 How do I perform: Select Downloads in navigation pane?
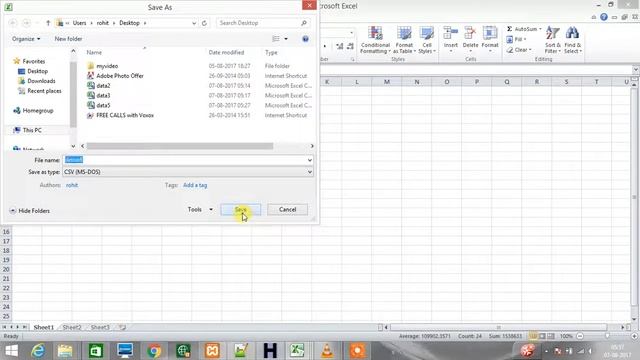coord(41,81)
